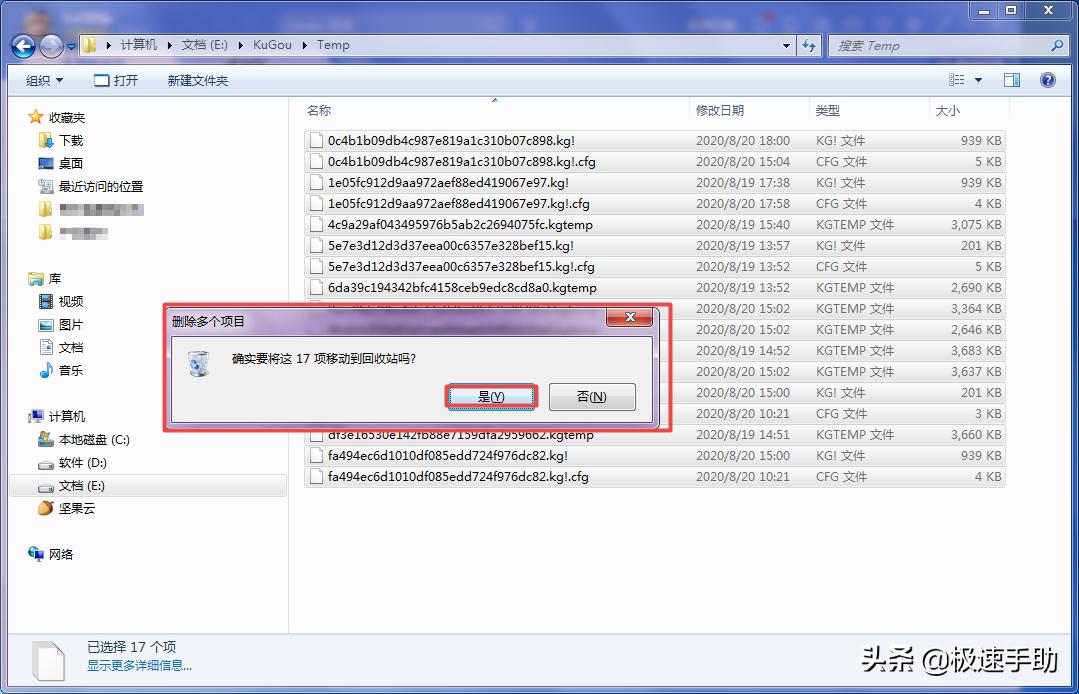Select 收藏夹 in navigation pane
Screen dimensions: 1079x694
click(x=67, y=118)
